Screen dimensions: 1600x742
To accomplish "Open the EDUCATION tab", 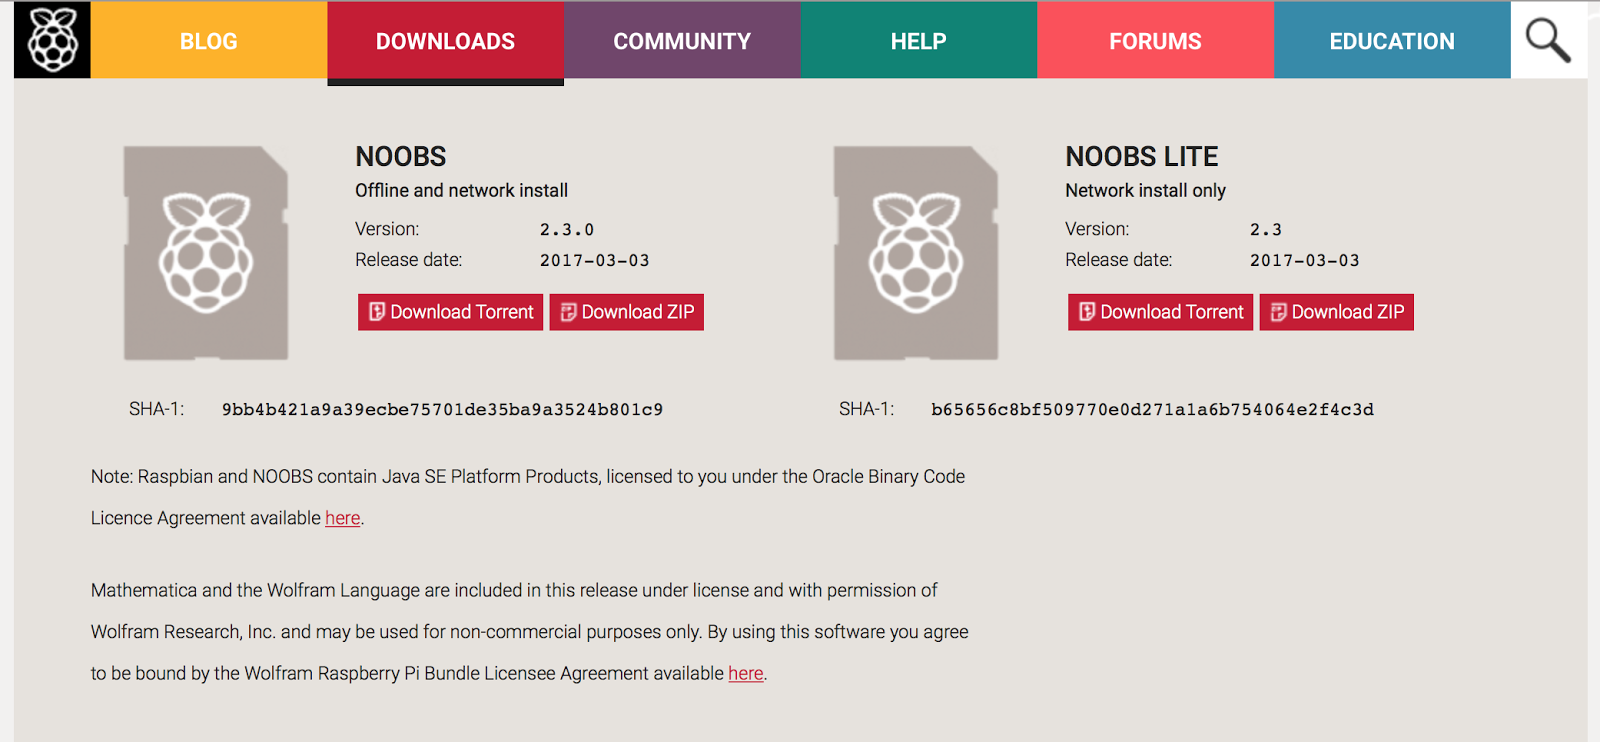I will tap(1392, 41).
